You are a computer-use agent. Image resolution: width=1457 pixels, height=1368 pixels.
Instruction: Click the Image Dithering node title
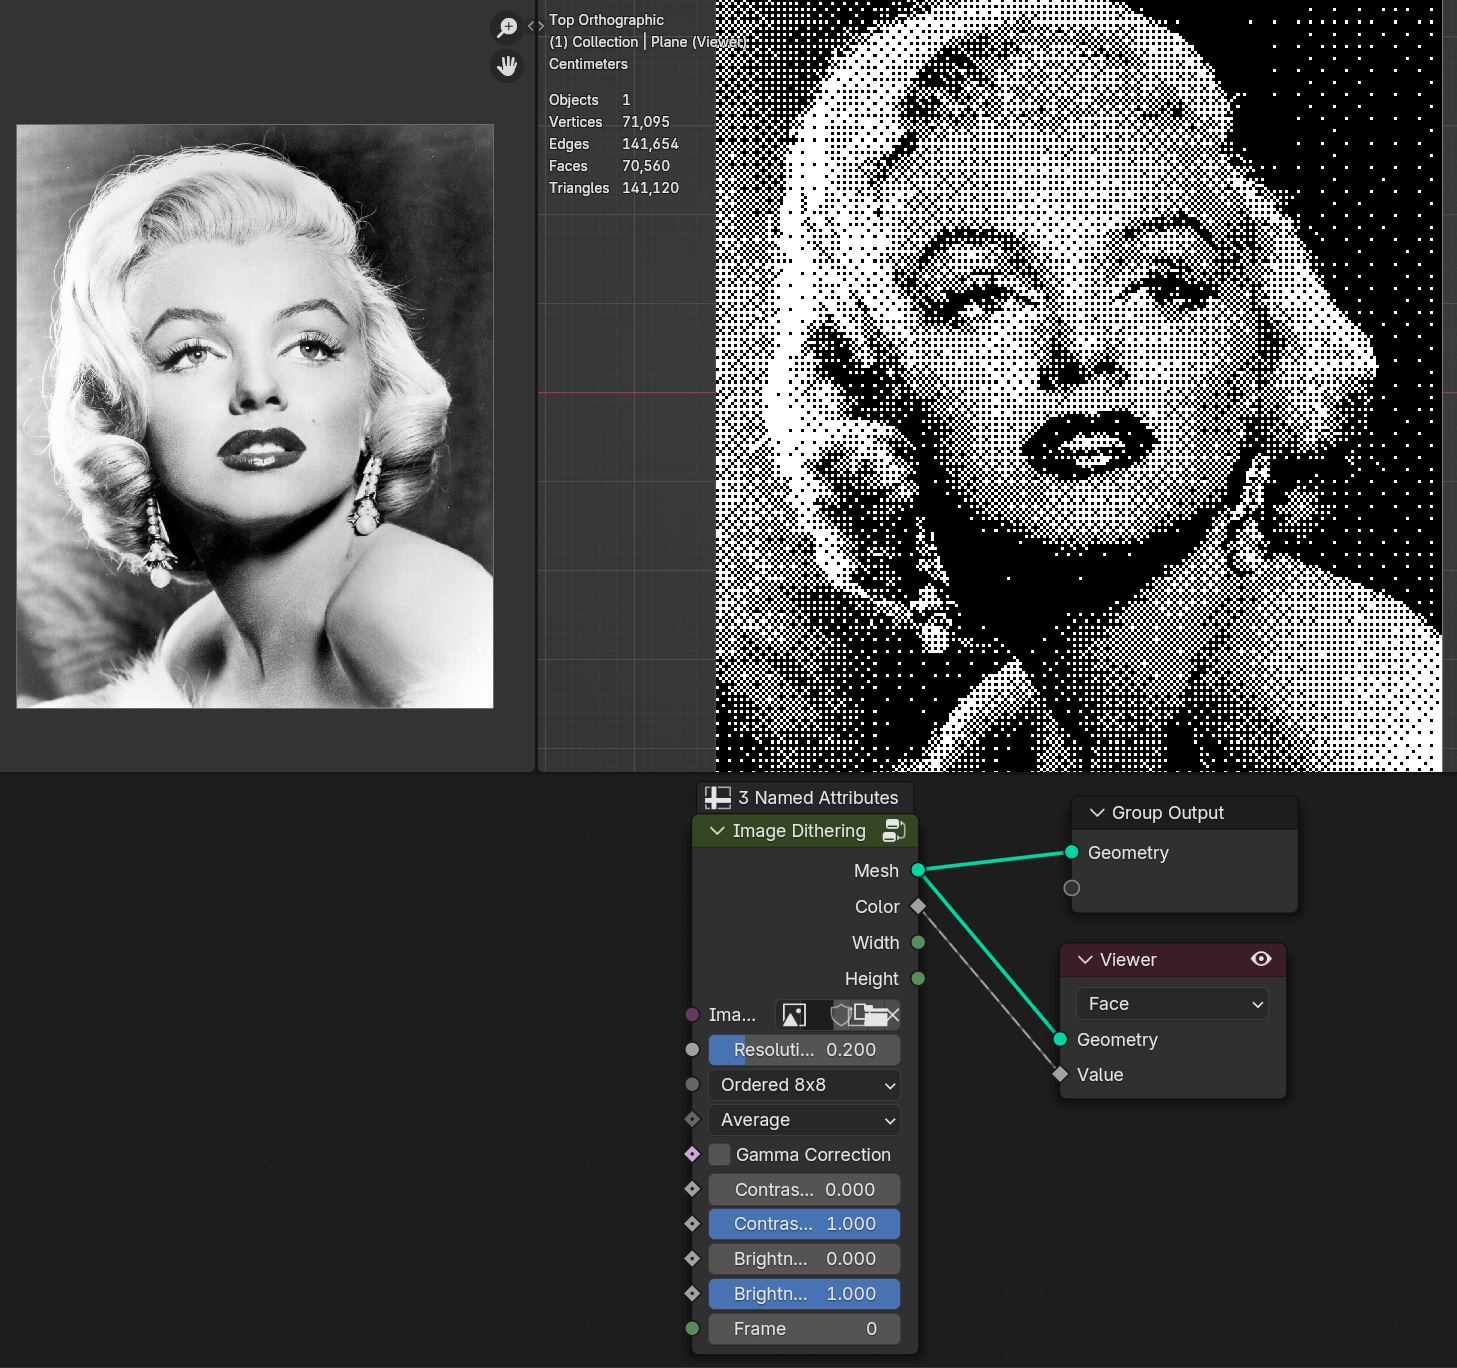pyautogui.click(x=799, y=831)
